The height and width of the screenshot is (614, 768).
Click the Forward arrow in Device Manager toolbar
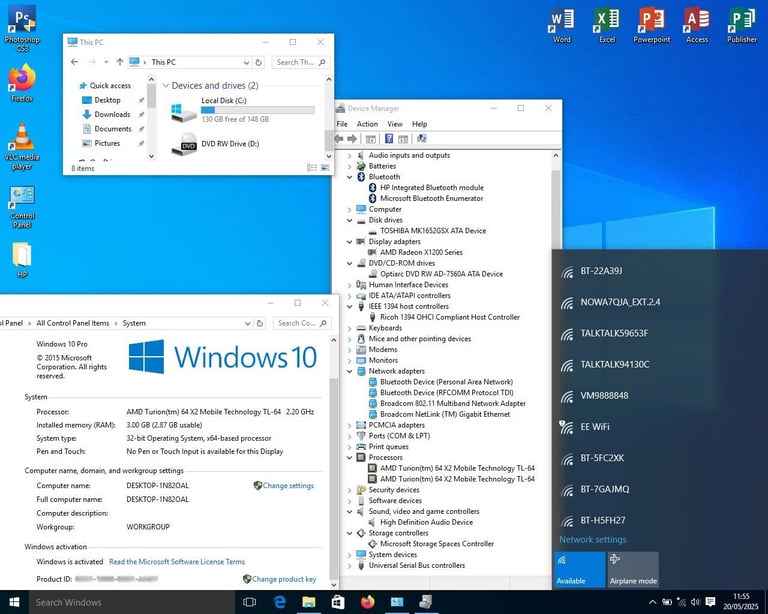pyautogui.click(x=352, y=139)
